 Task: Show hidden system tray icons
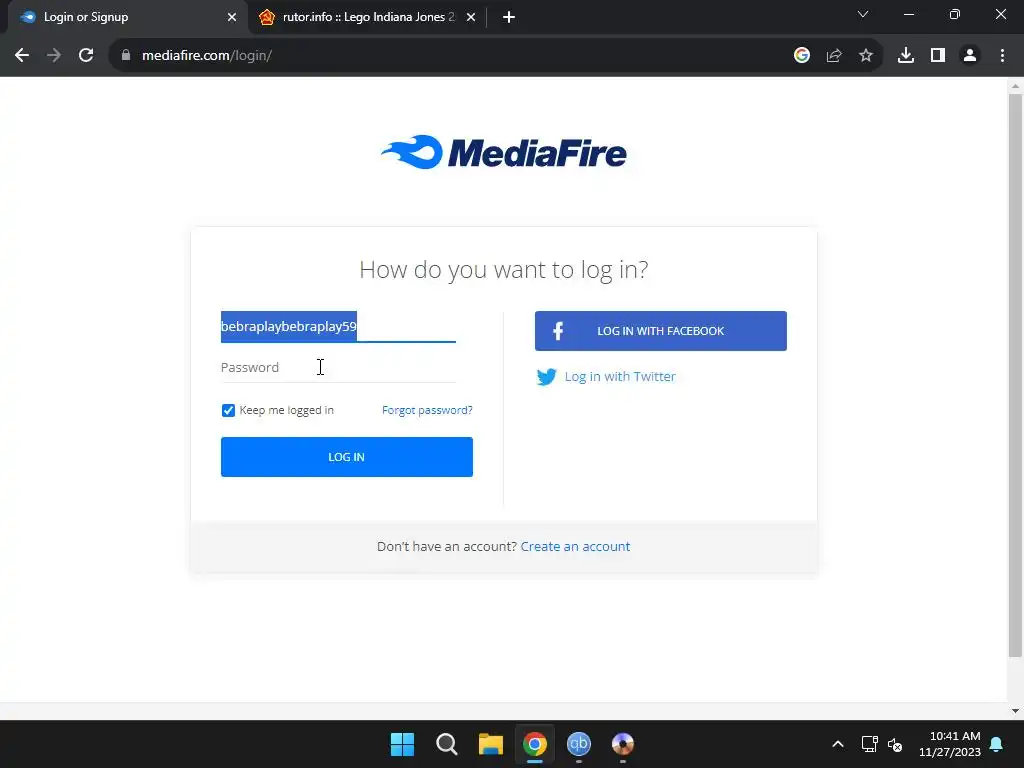click(x=838, y=744)
